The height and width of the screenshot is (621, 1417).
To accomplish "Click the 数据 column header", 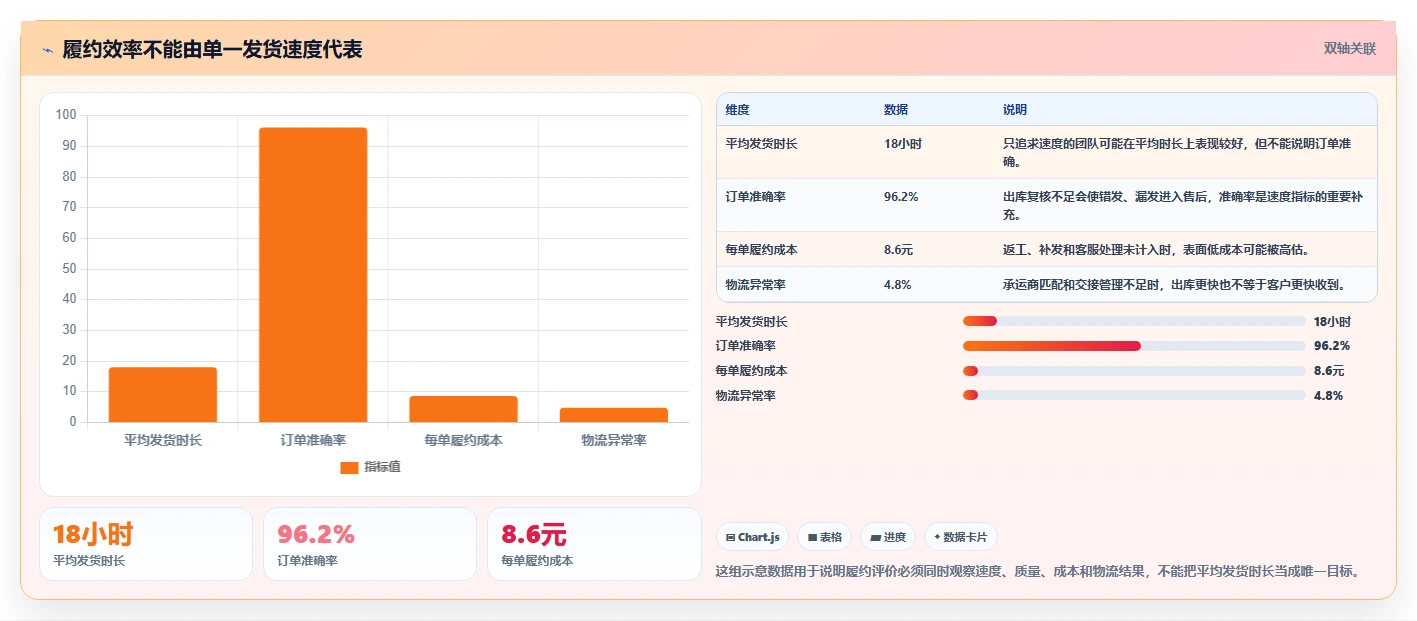I will click(896, 110).
